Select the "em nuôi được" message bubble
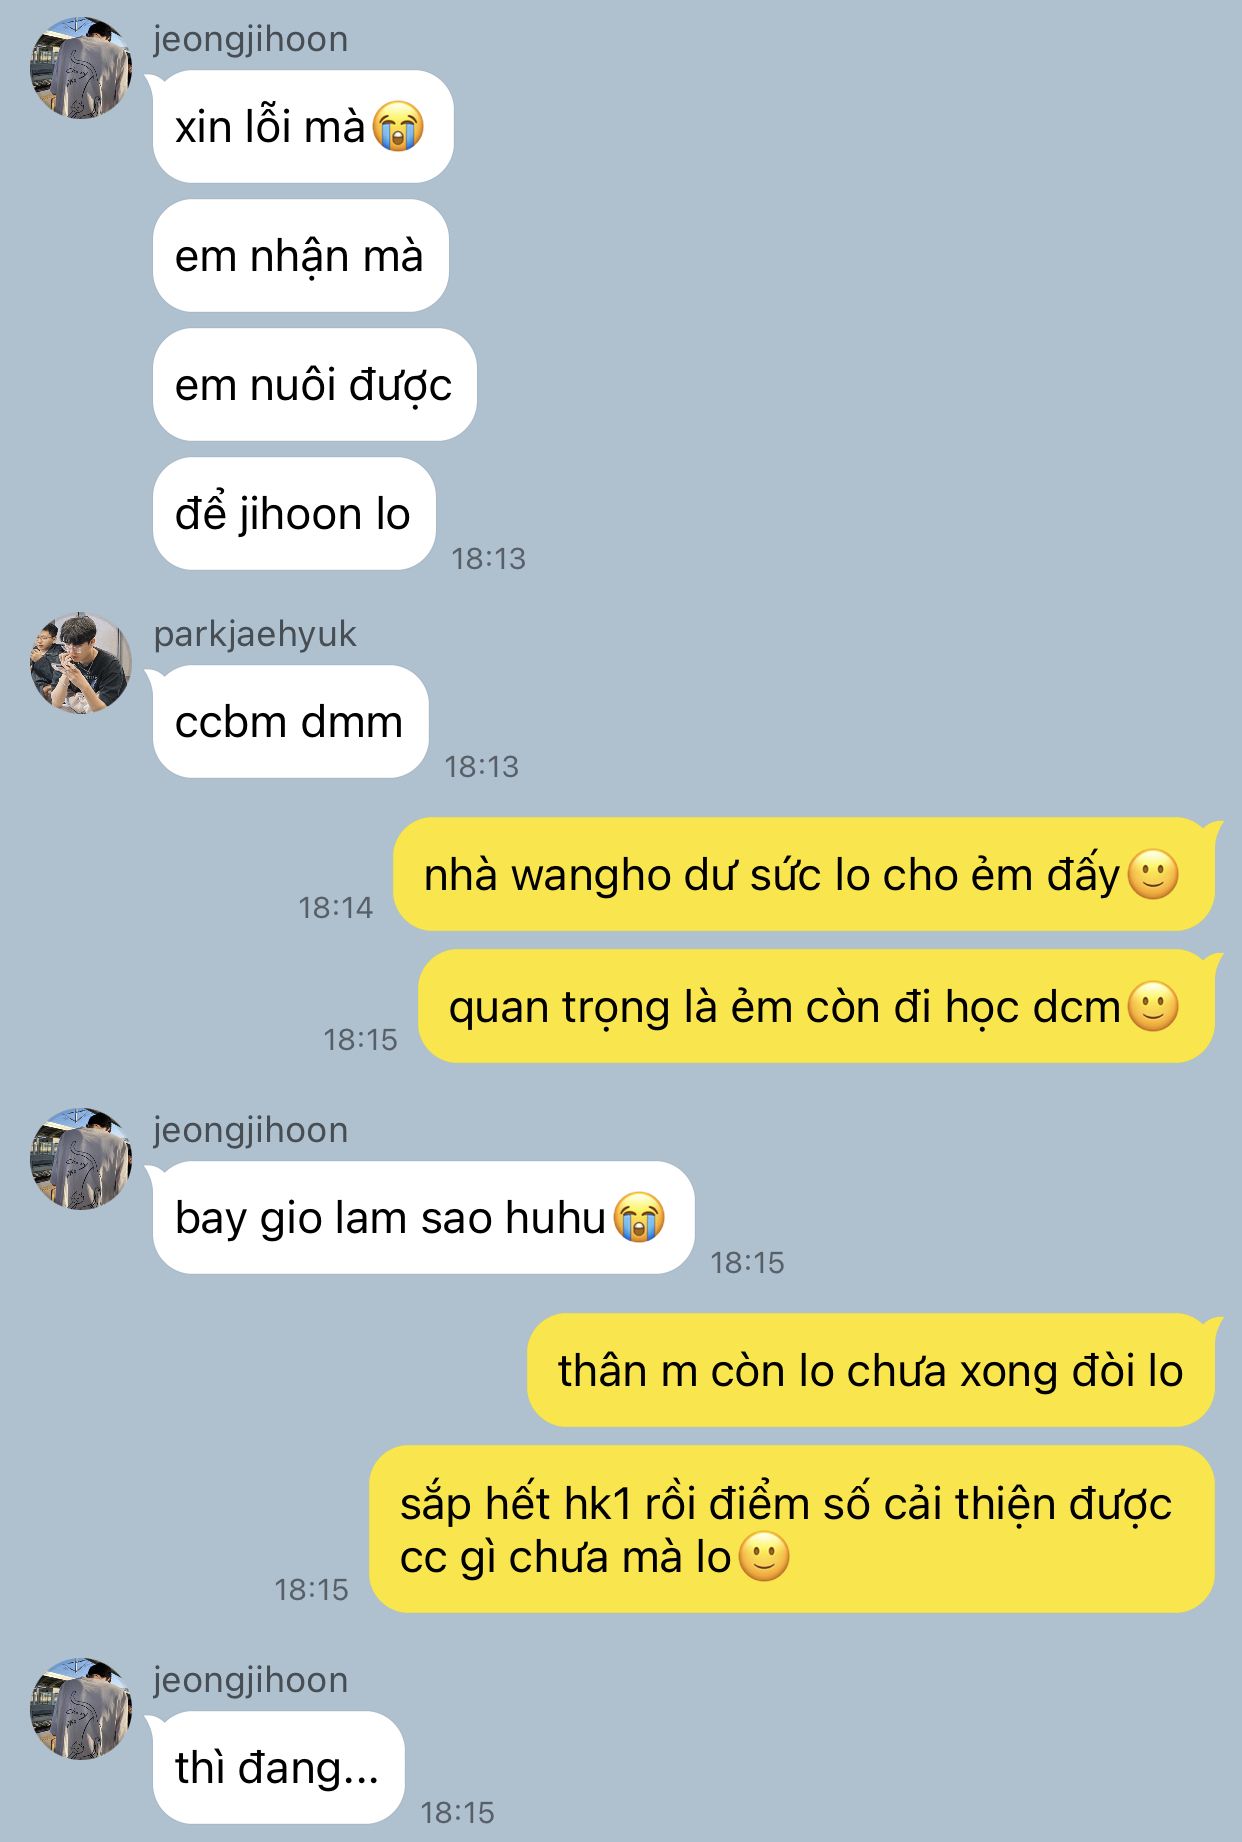Viewport: 1242px width, 1842px height. [314, 385]
